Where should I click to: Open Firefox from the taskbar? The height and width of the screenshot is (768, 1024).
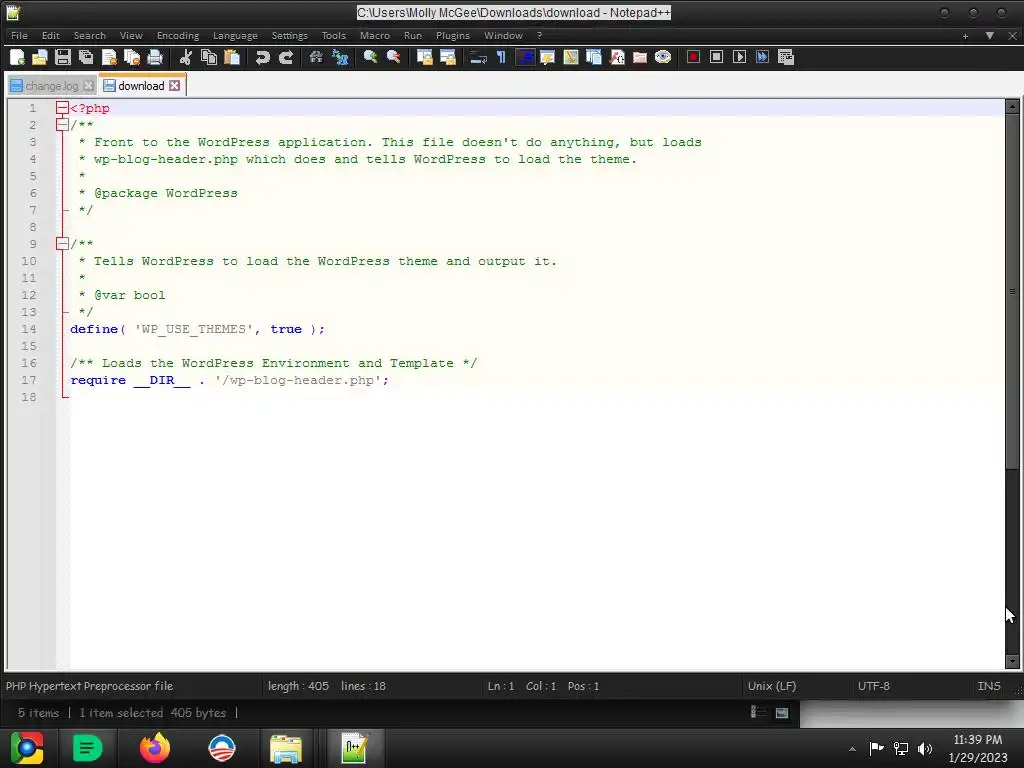tap(155, 748)
